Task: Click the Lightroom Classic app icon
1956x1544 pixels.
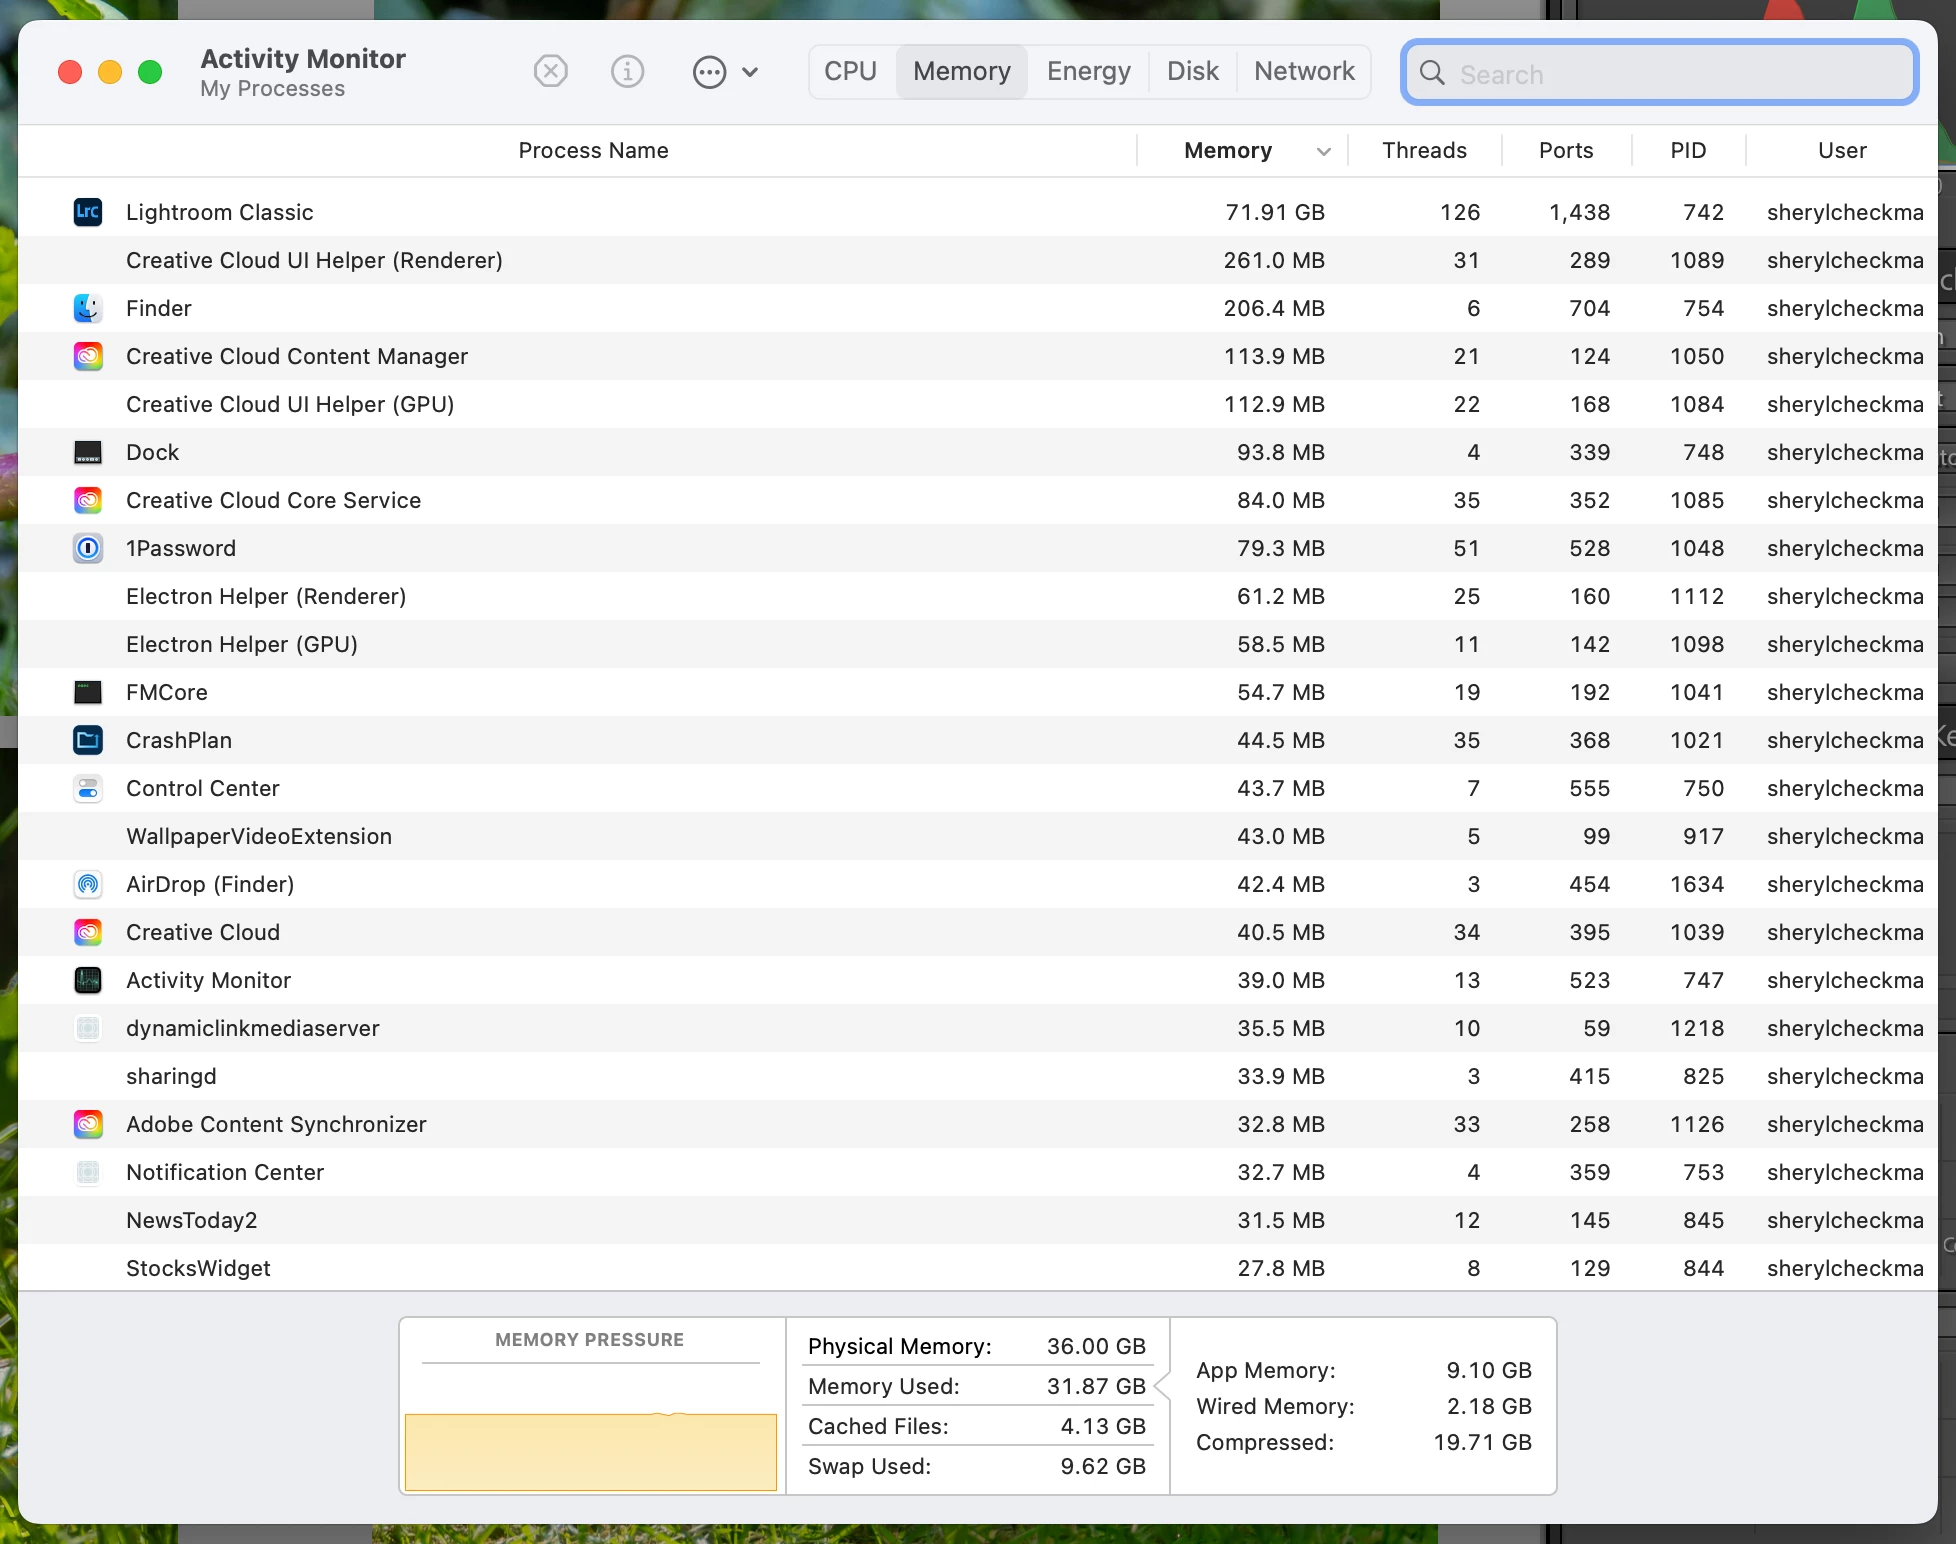Action: (88, 212)
